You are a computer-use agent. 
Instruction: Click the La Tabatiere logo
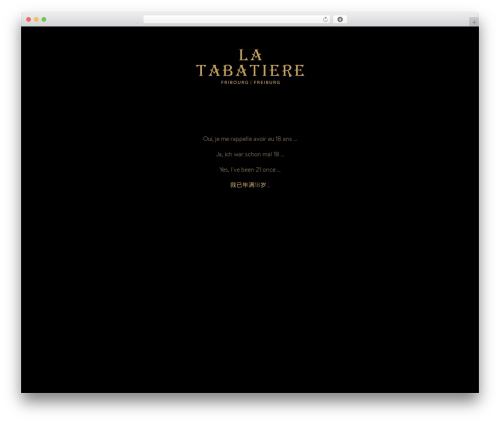click(250, 66)
